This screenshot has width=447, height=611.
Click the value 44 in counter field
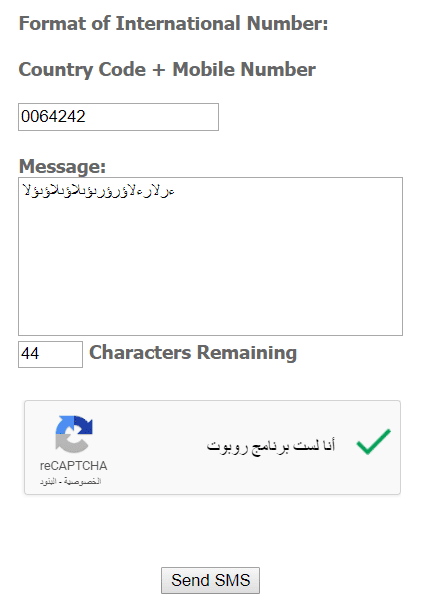pos(30,354)
